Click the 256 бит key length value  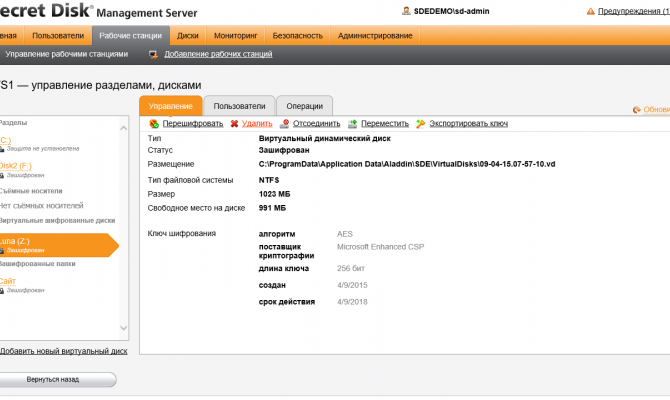(351, 269)
